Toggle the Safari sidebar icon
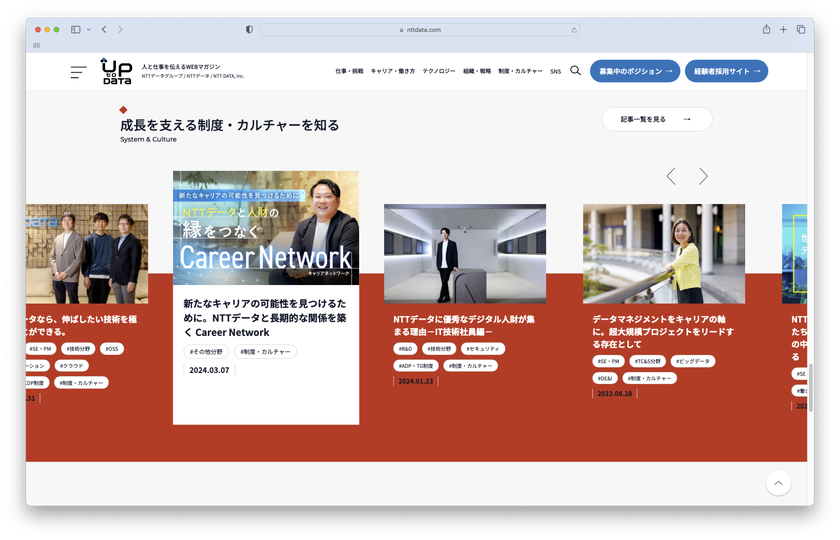This screenshot has width=840, height=540. pos(76,29)
